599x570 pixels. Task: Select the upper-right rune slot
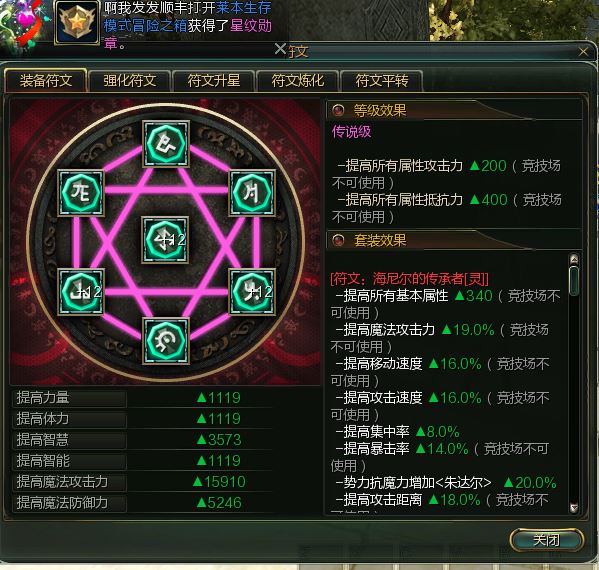tap(252, 193)
